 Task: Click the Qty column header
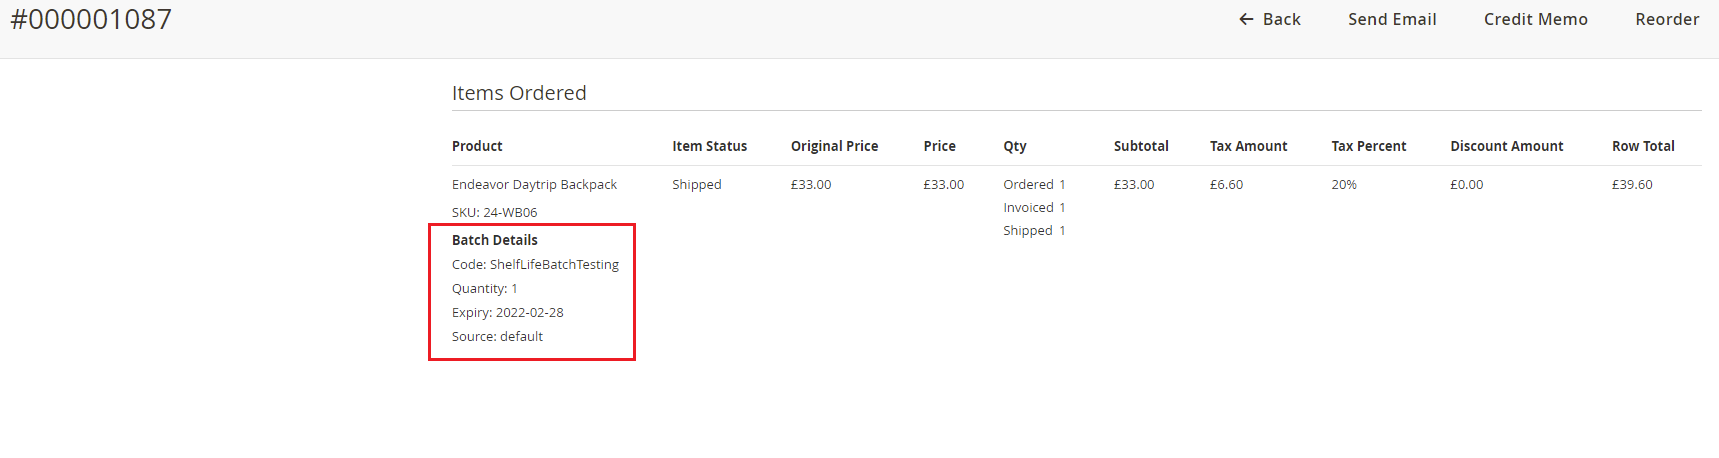(1015, 146)
